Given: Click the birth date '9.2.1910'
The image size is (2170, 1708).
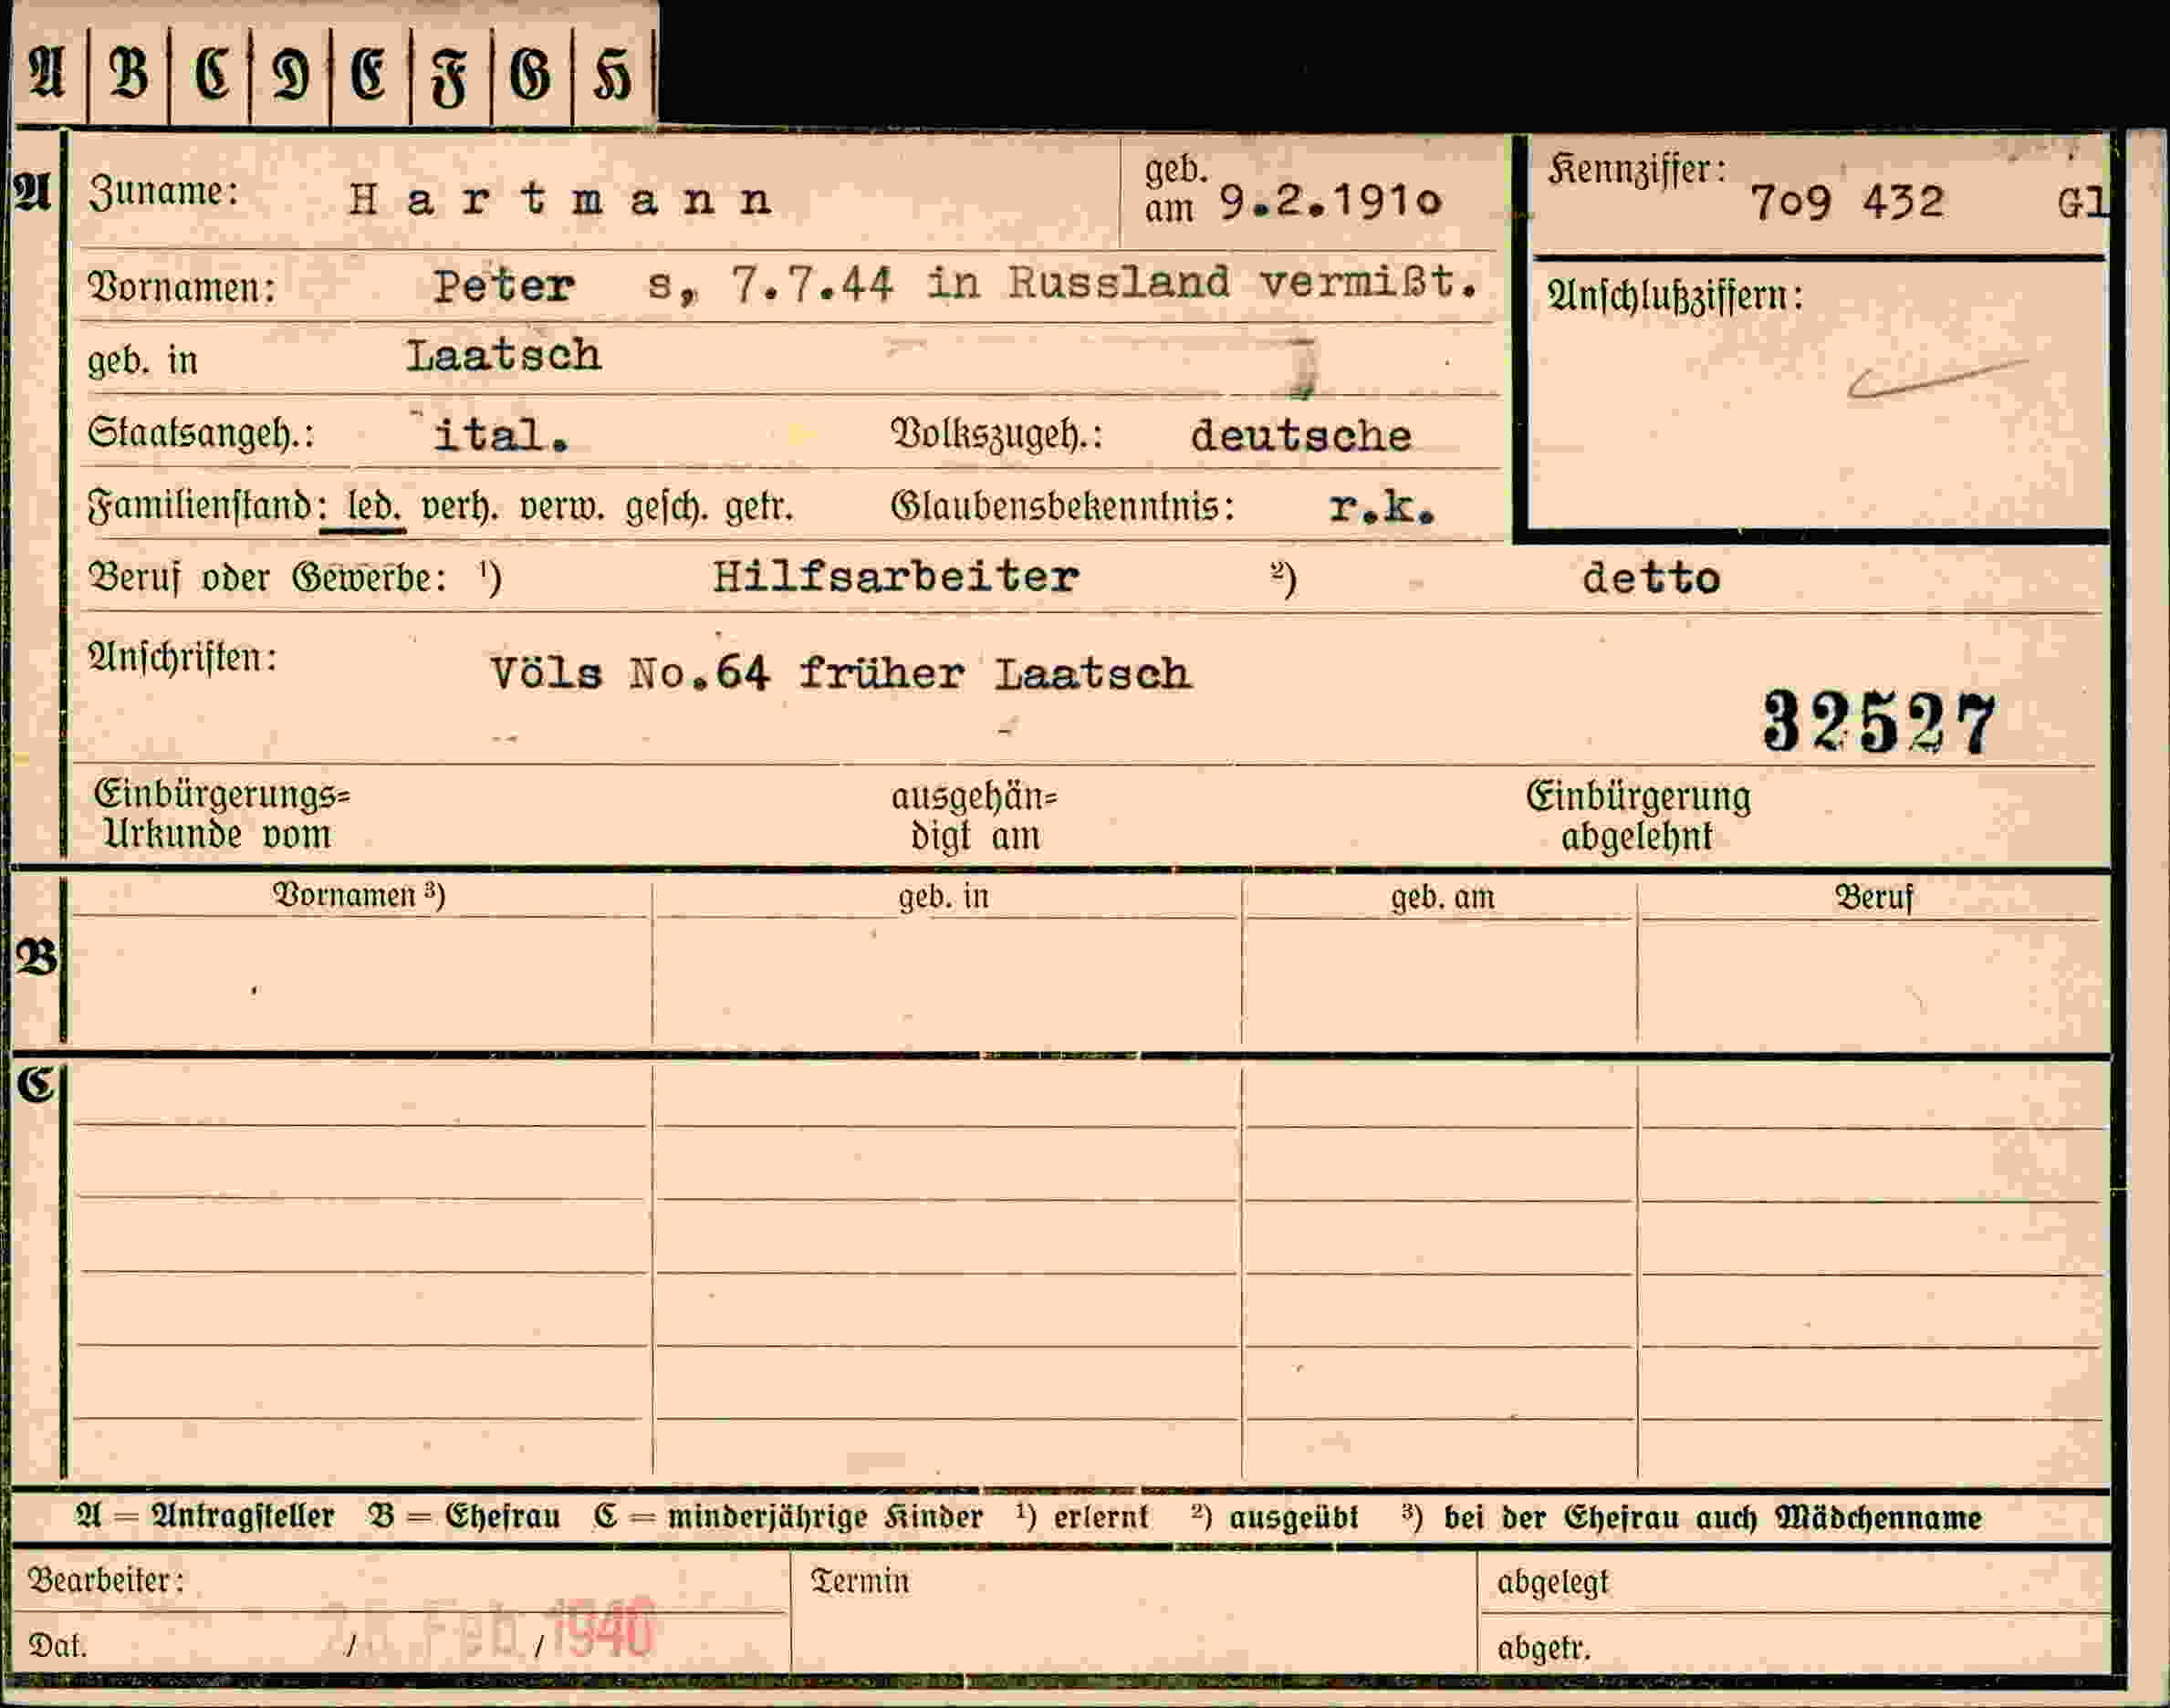Looking at the screenshot, I should coord(1330,201).
